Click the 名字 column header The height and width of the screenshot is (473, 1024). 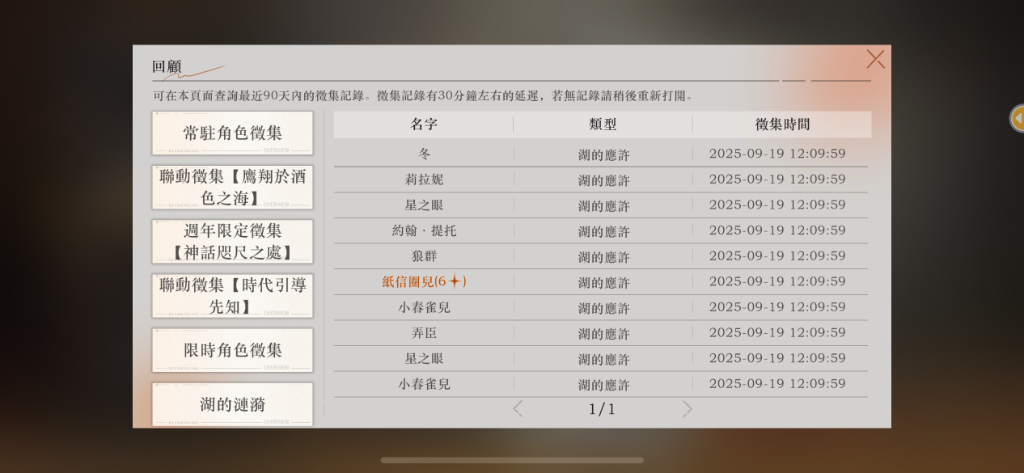tap(423, 124)
